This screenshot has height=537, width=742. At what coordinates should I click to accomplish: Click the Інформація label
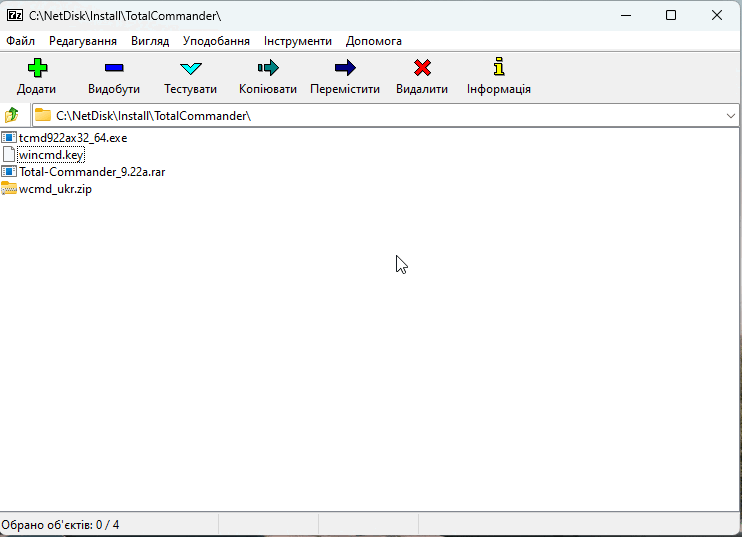499,89
